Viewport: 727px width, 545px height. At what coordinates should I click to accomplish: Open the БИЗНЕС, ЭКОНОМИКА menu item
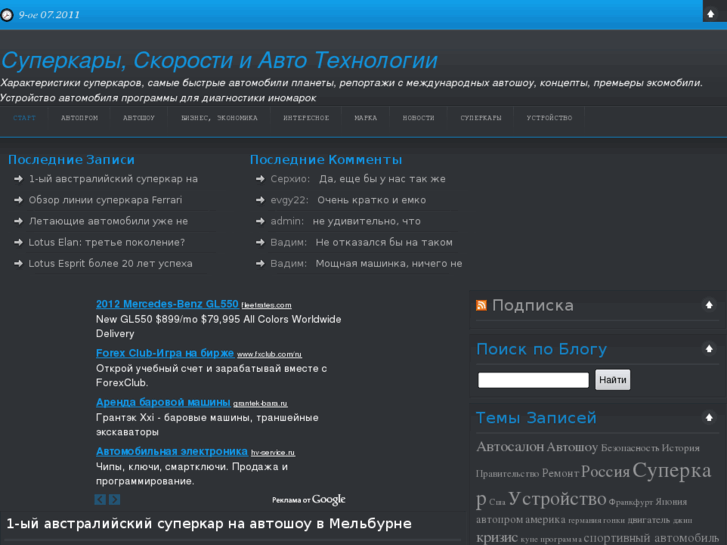[x=219, y=118]
